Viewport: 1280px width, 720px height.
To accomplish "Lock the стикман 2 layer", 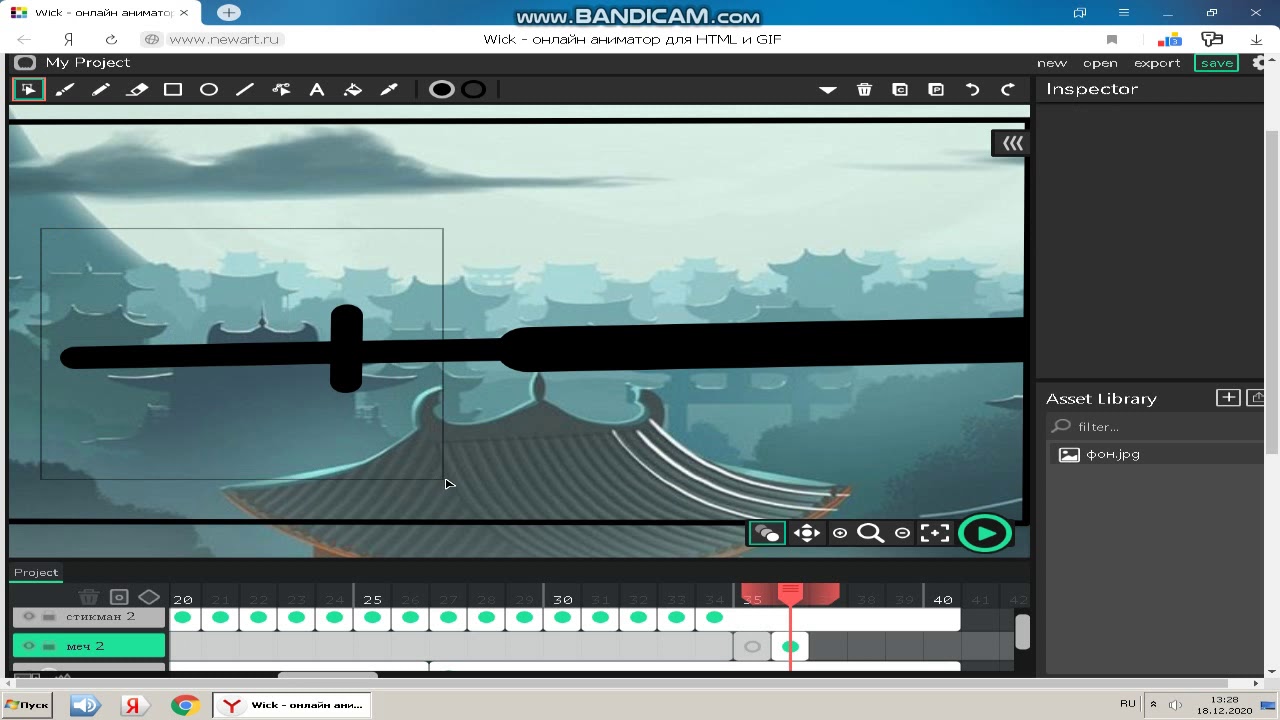I will (x=49, y=617).
